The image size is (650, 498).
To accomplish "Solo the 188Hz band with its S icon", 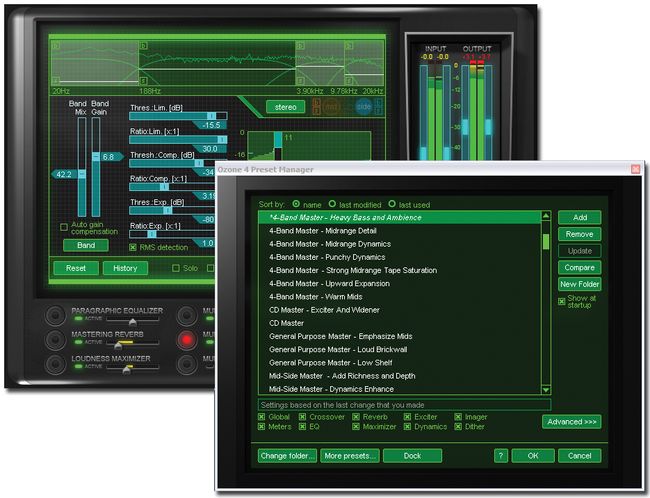I will pos(143,80).
